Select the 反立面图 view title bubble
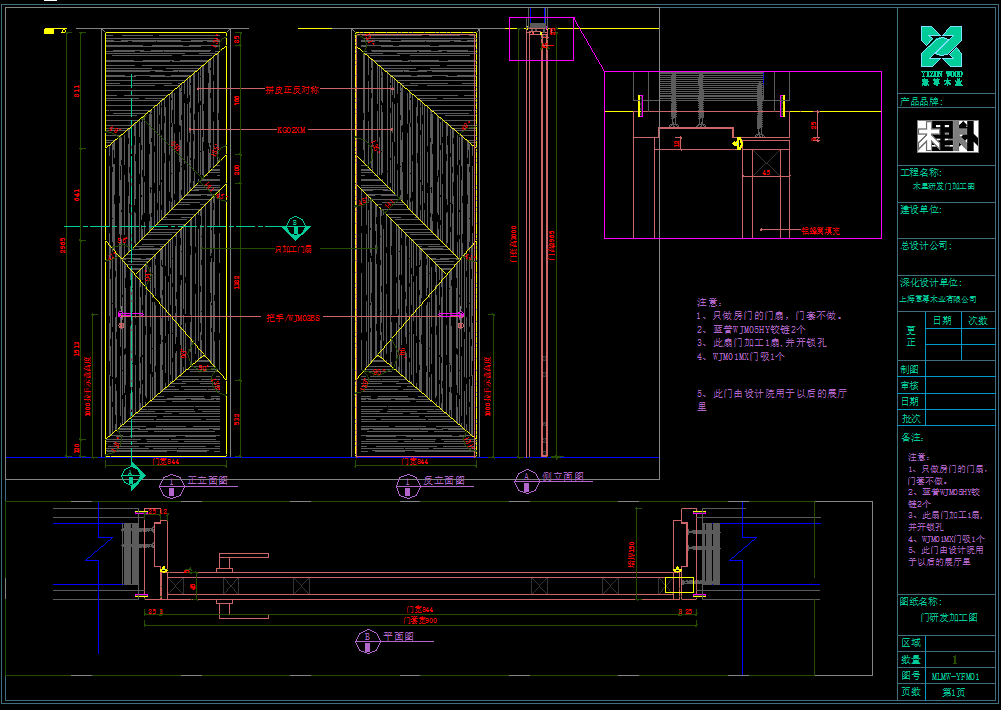The image size is (1001, 710). click(406, 485)
